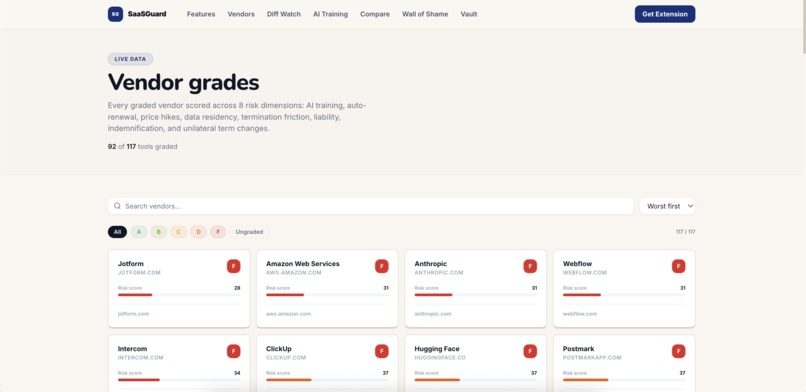Open the Vault nav item

(469, 14)
